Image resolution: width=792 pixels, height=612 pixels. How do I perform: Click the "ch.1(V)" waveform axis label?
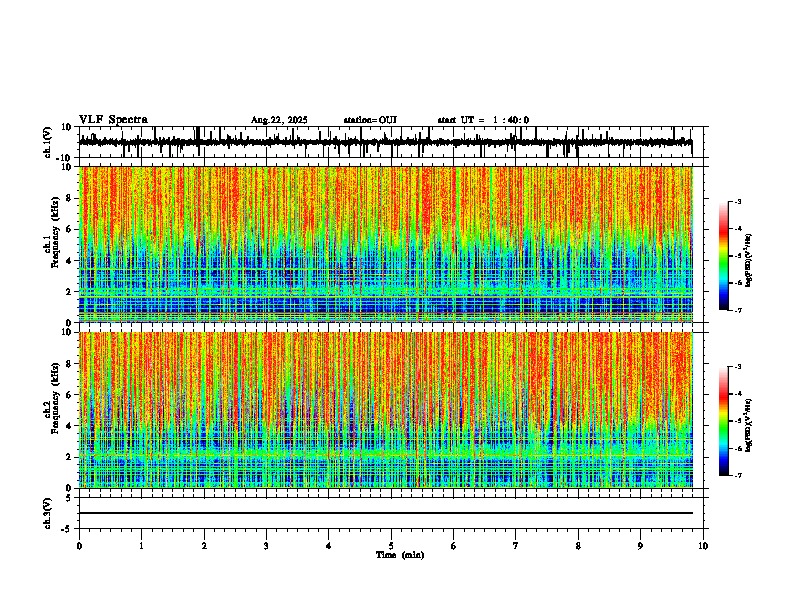(x=47, y=142)
